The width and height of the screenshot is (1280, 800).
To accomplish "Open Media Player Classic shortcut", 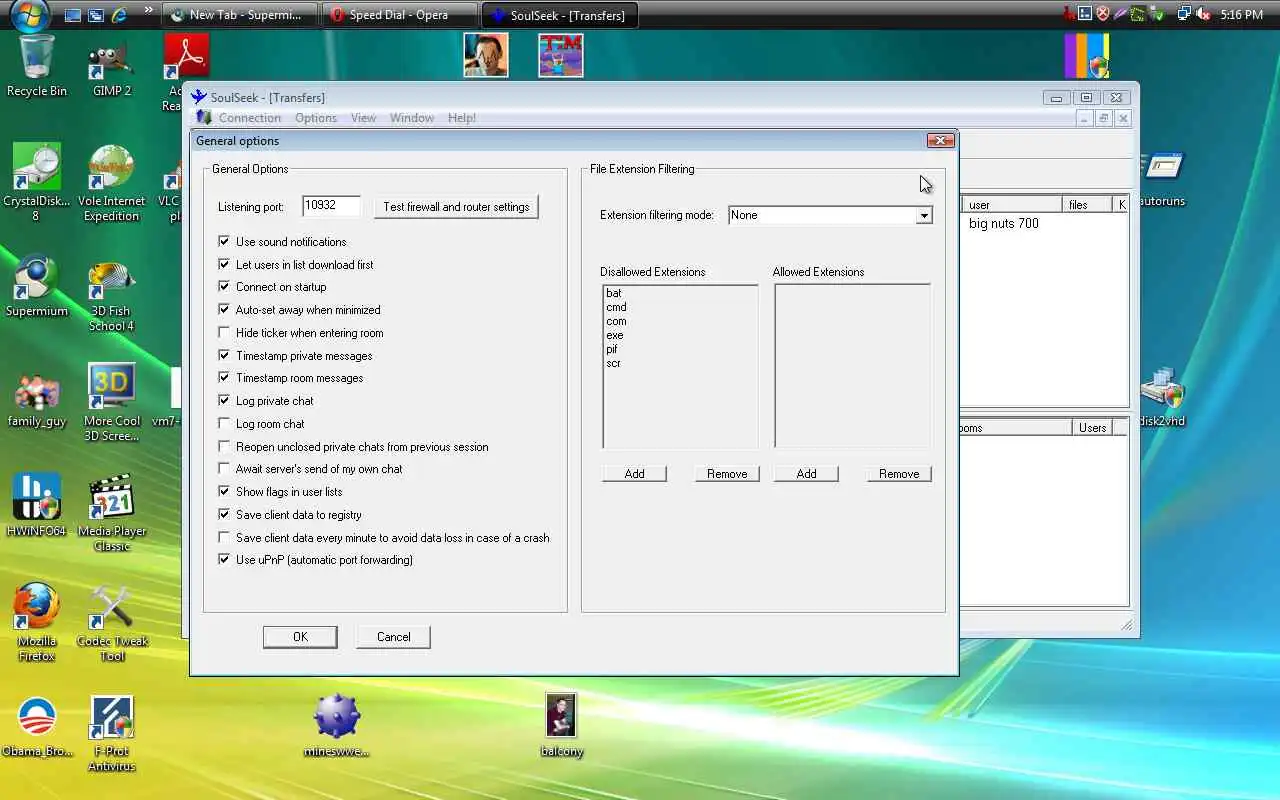I will (112, 513).
